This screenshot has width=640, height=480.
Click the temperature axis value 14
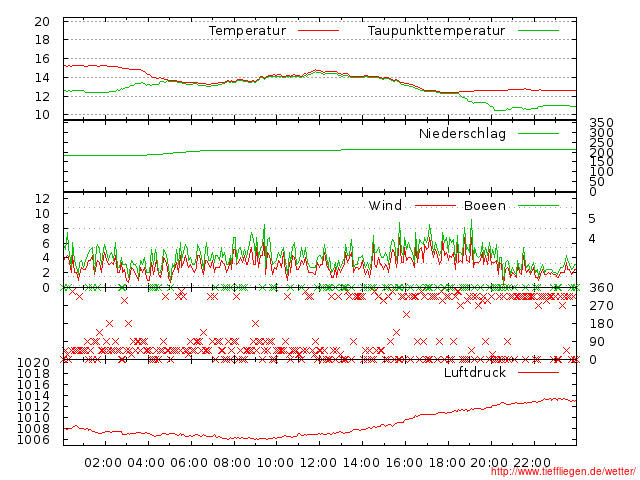click(x=42, y=78)
